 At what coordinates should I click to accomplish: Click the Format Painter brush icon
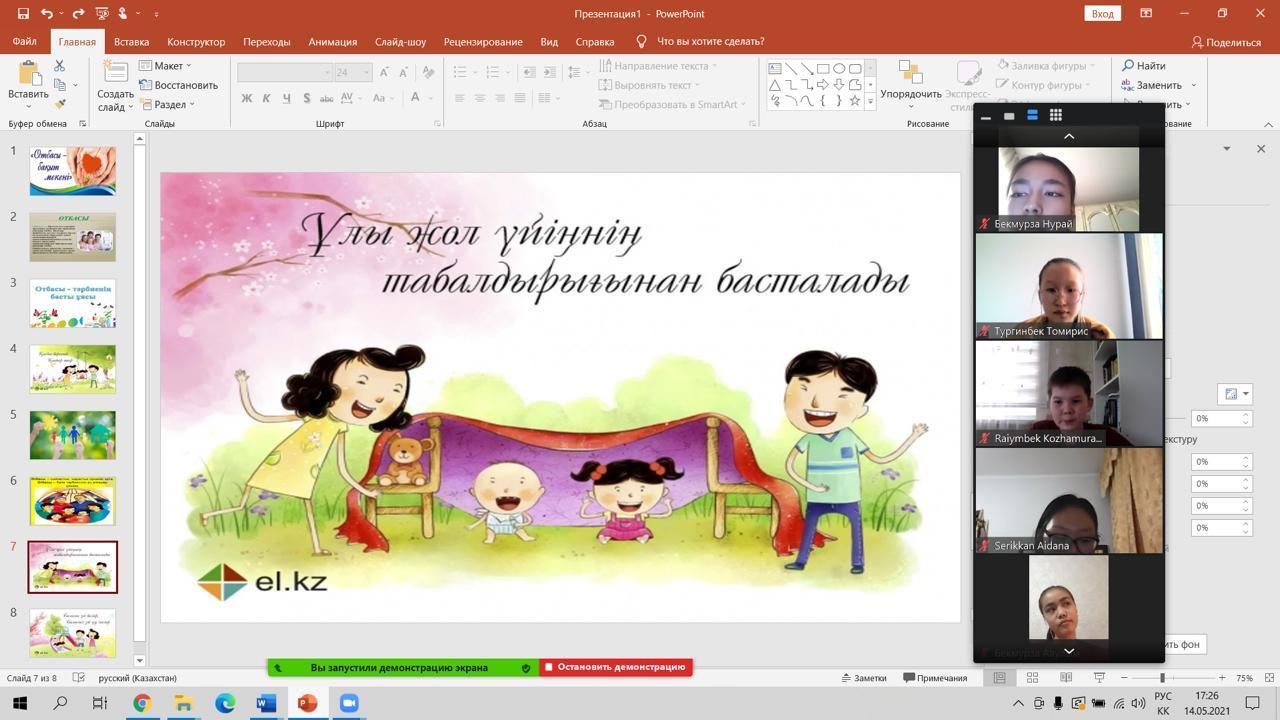pyautogui.click(x=59, y=104)
